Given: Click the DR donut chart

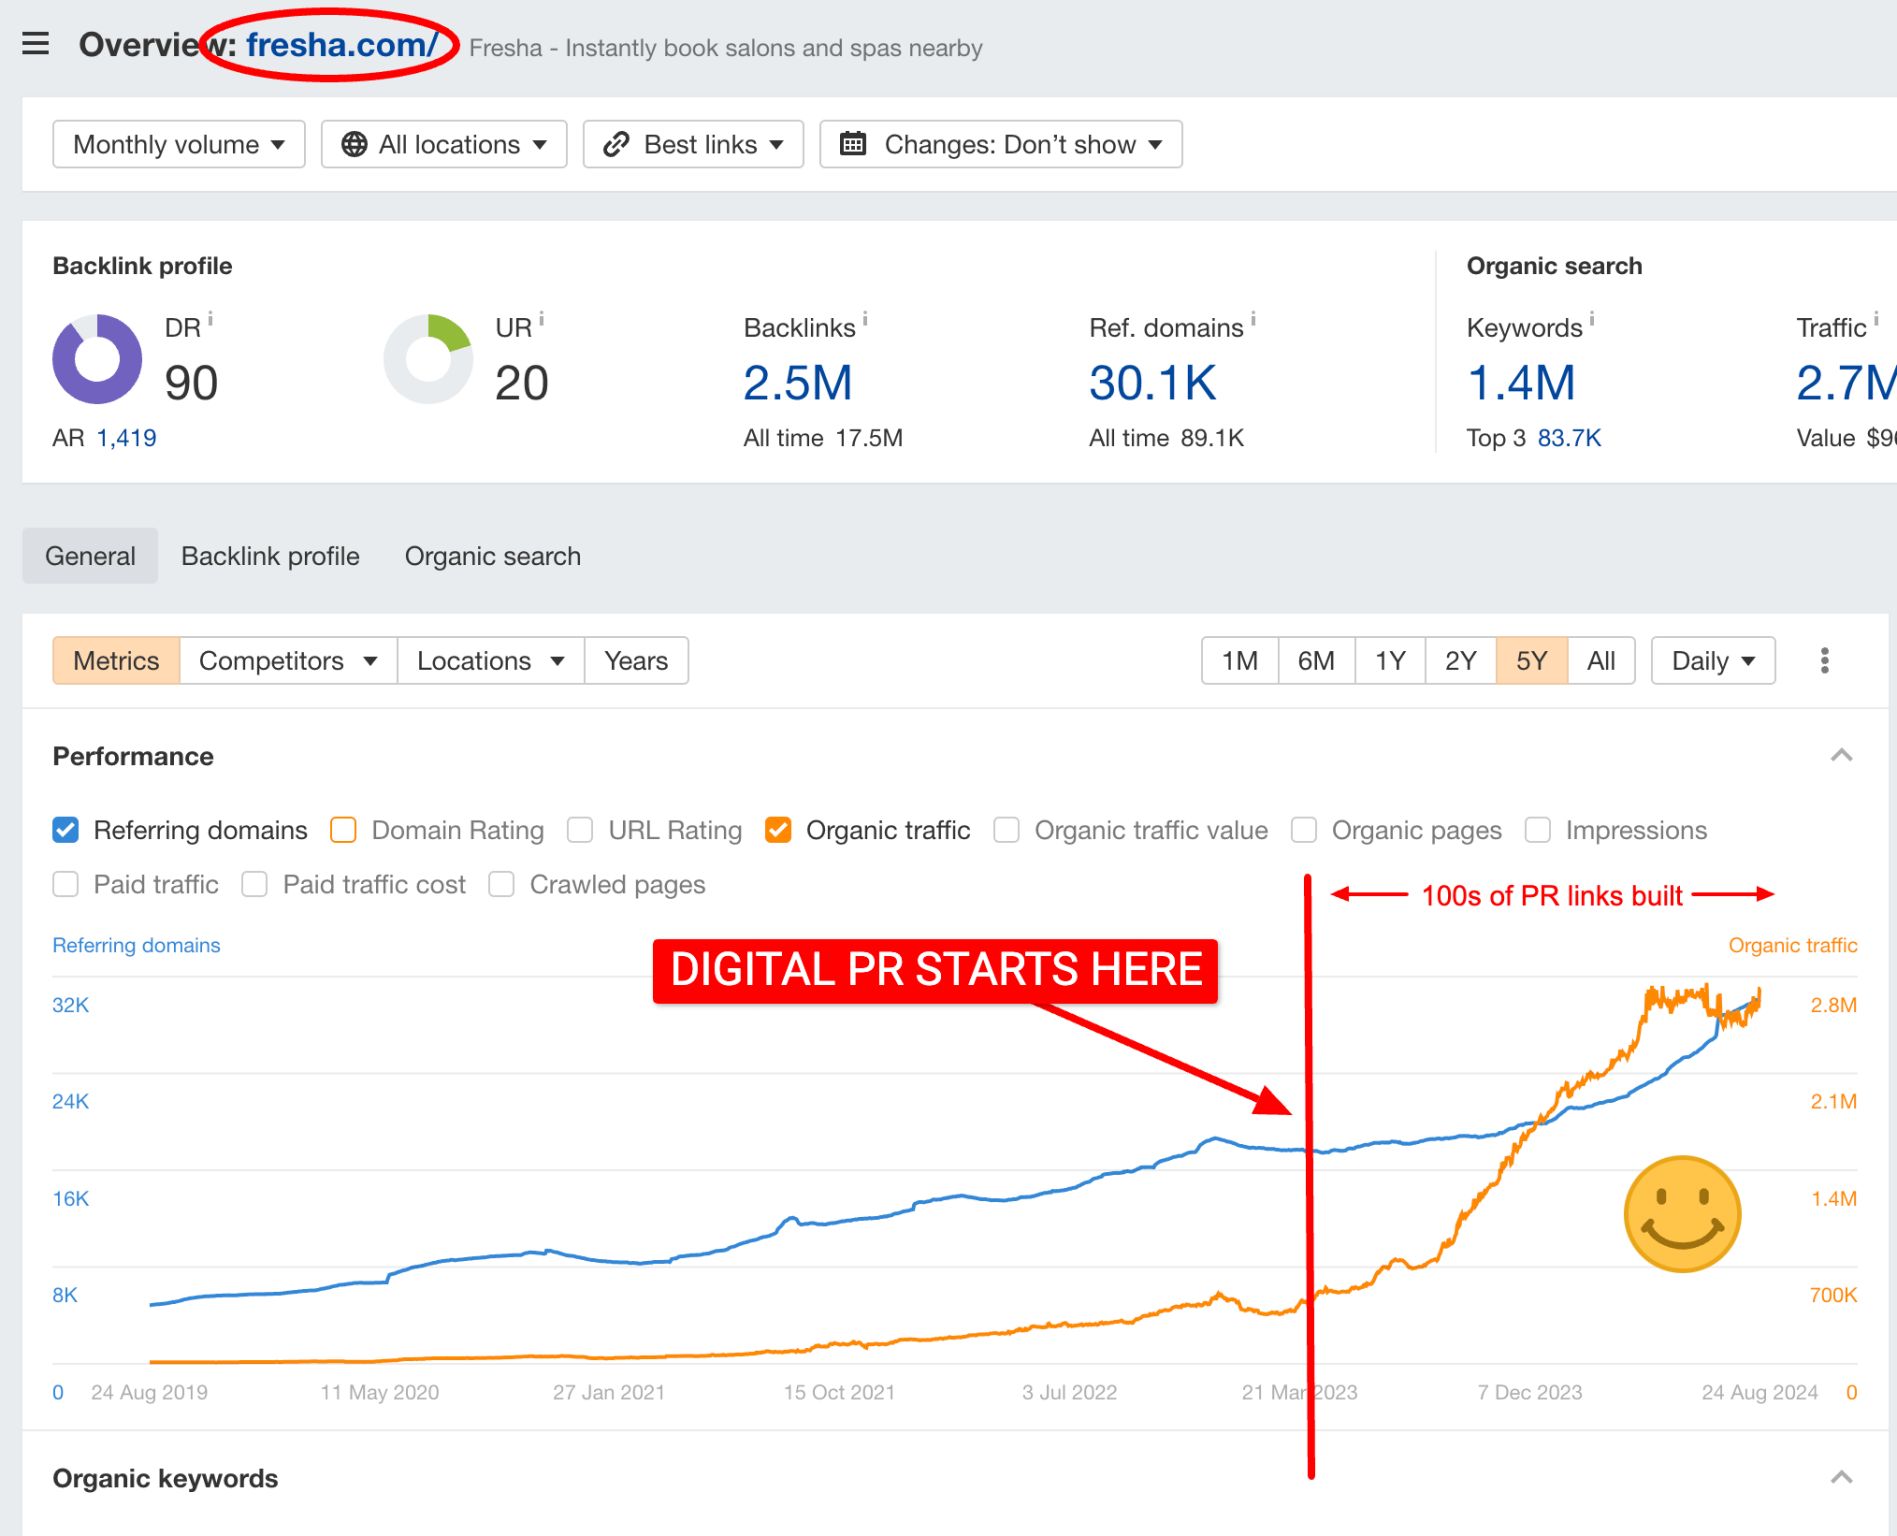Looking at the screenshot, I should (x=97, y=359).
